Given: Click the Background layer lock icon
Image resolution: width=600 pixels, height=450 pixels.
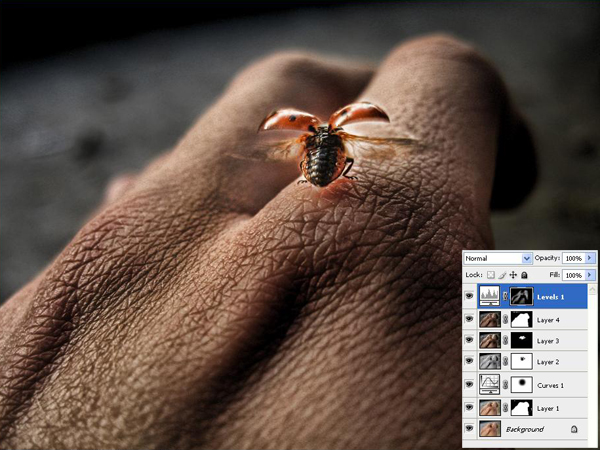Looking at the screenshot, I should pyautogui.click(x=574, y=429).
